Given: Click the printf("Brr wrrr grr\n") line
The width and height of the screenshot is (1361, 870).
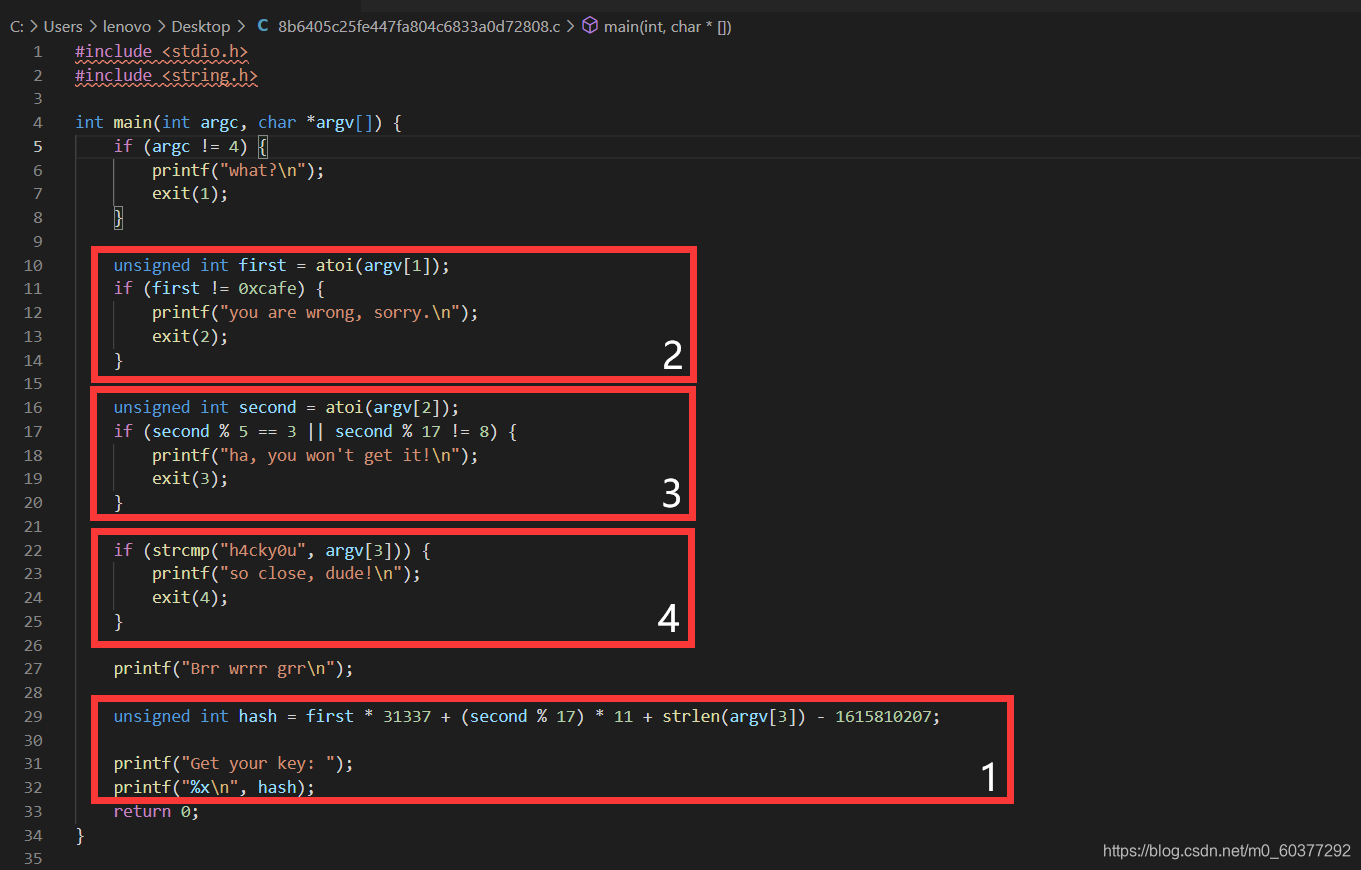Looking at the screenshot, I should [x=234, y=668].
